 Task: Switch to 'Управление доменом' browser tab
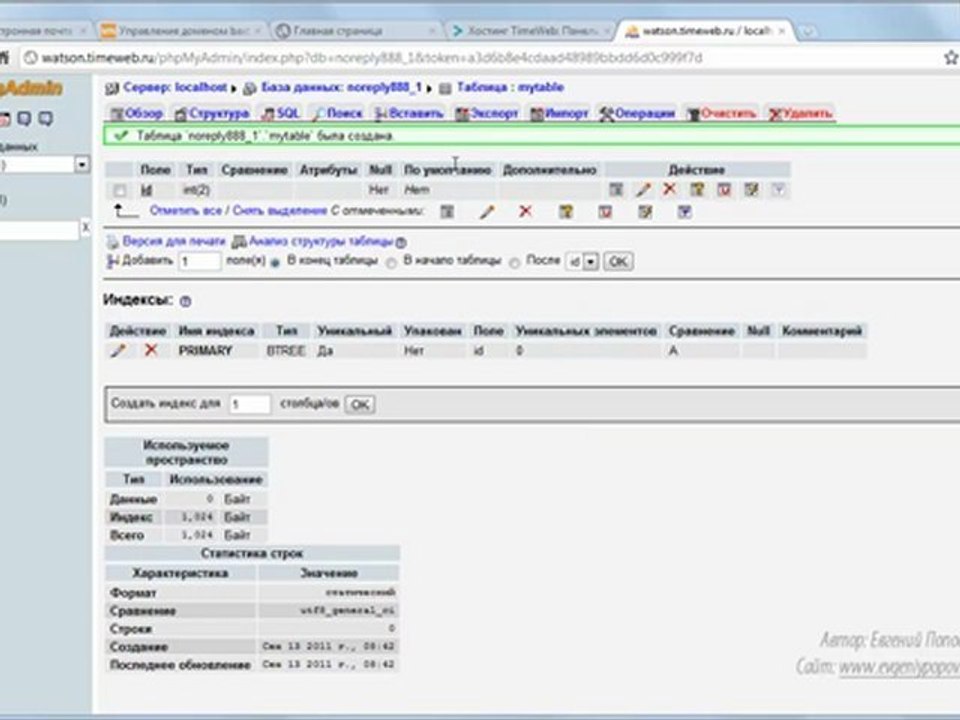181,31
